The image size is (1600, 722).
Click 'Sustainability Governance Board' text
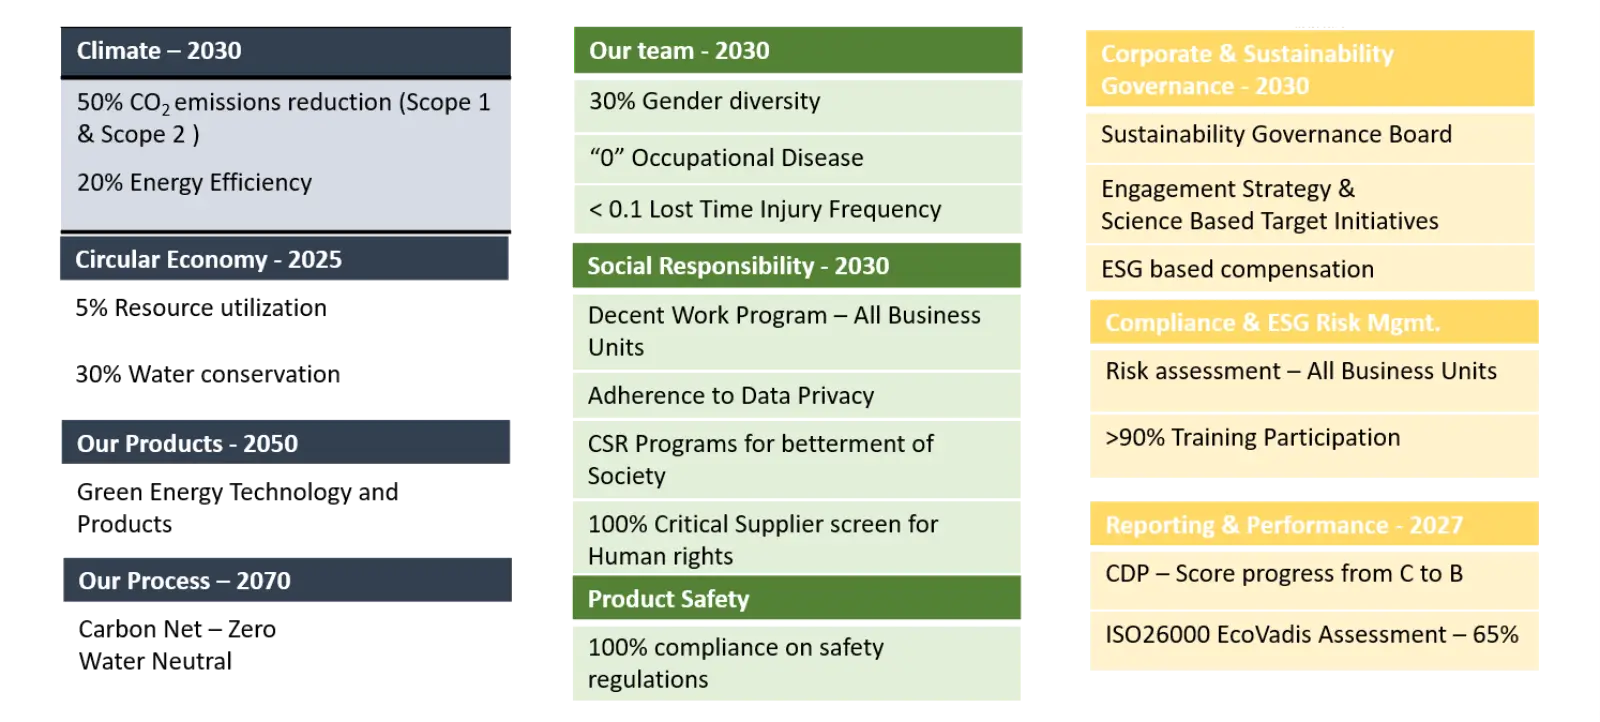pos(1276,135)
